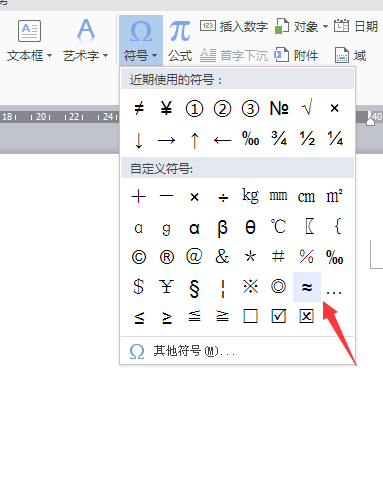This screenshot has width=383, height=497.
Task: Insert the section § symbol
Action: tap(194, 288)
